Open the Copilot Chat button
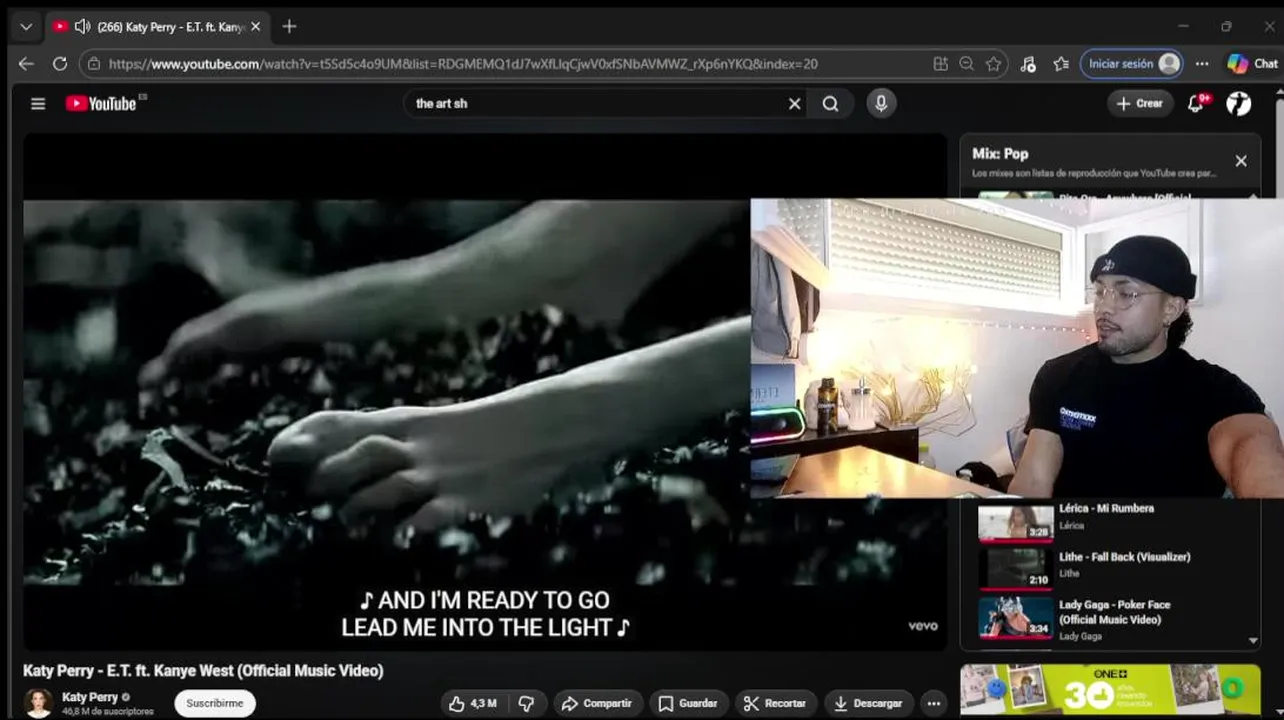The image size is (1284, 720). (1253, 63)
